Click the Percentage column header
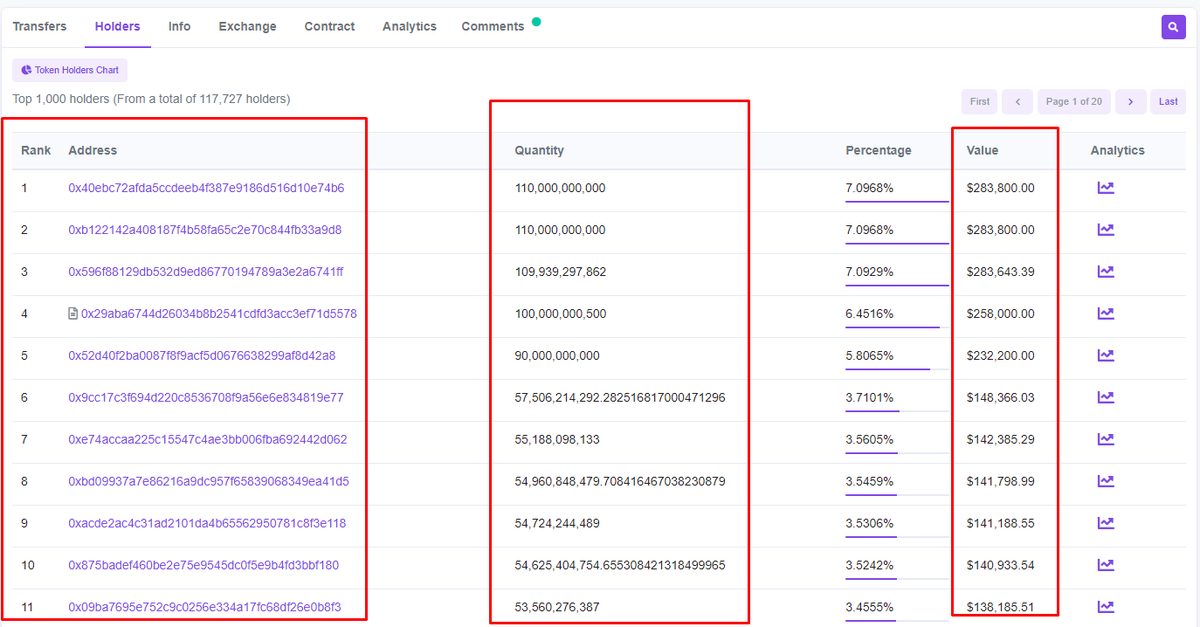The width and height of the screenshot is (1200, 627). 879,151
